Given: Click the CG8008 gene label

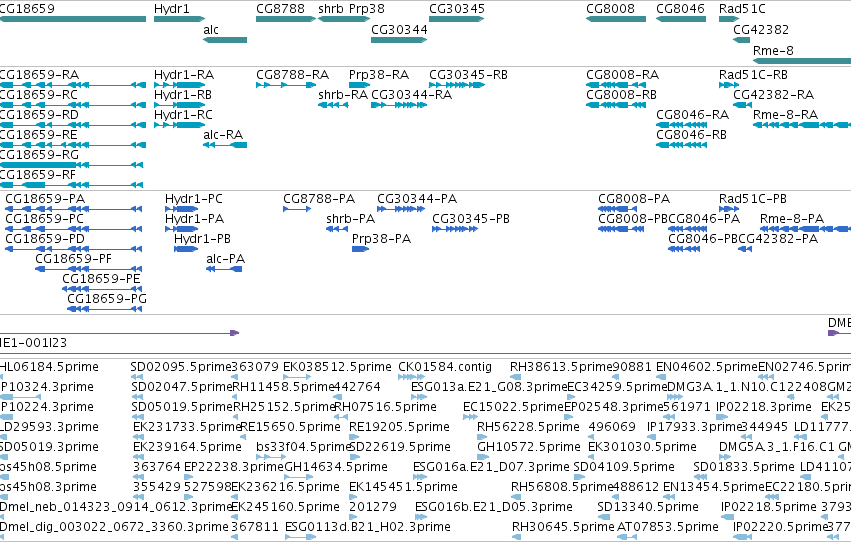Looking at the screenshot, I should [x=610, y=9].
